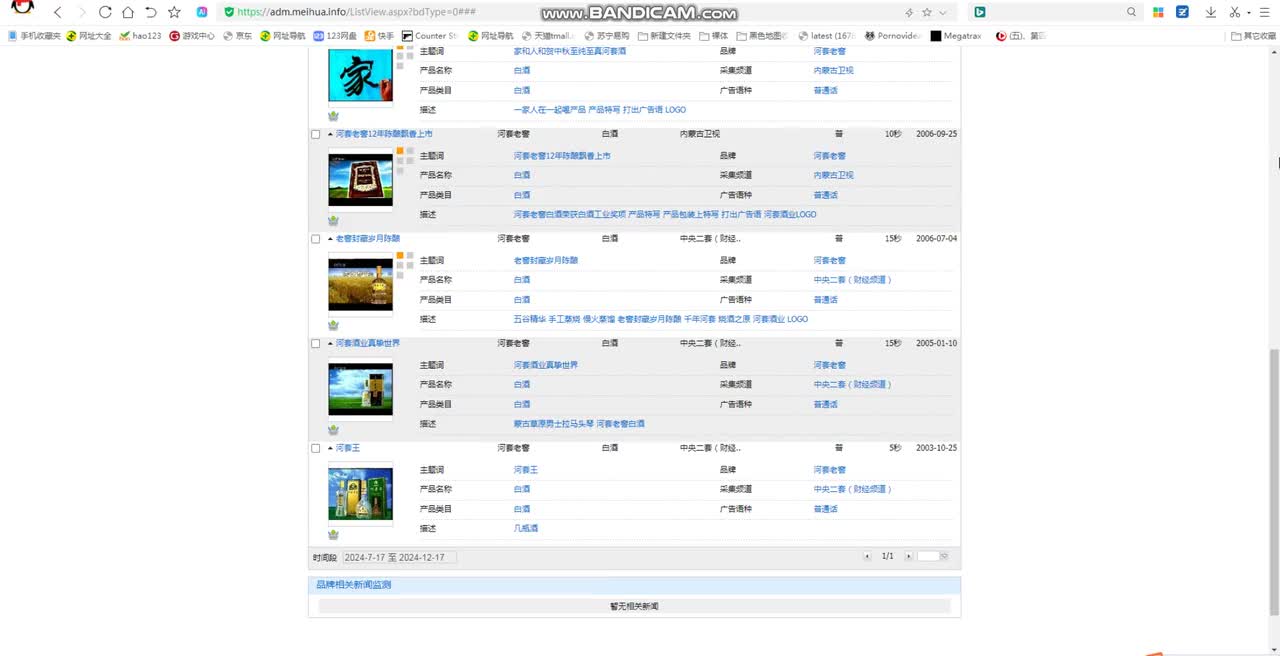Open the 123网盘 bookmark
The image size is (1280, 656).
tap(335, 36)
